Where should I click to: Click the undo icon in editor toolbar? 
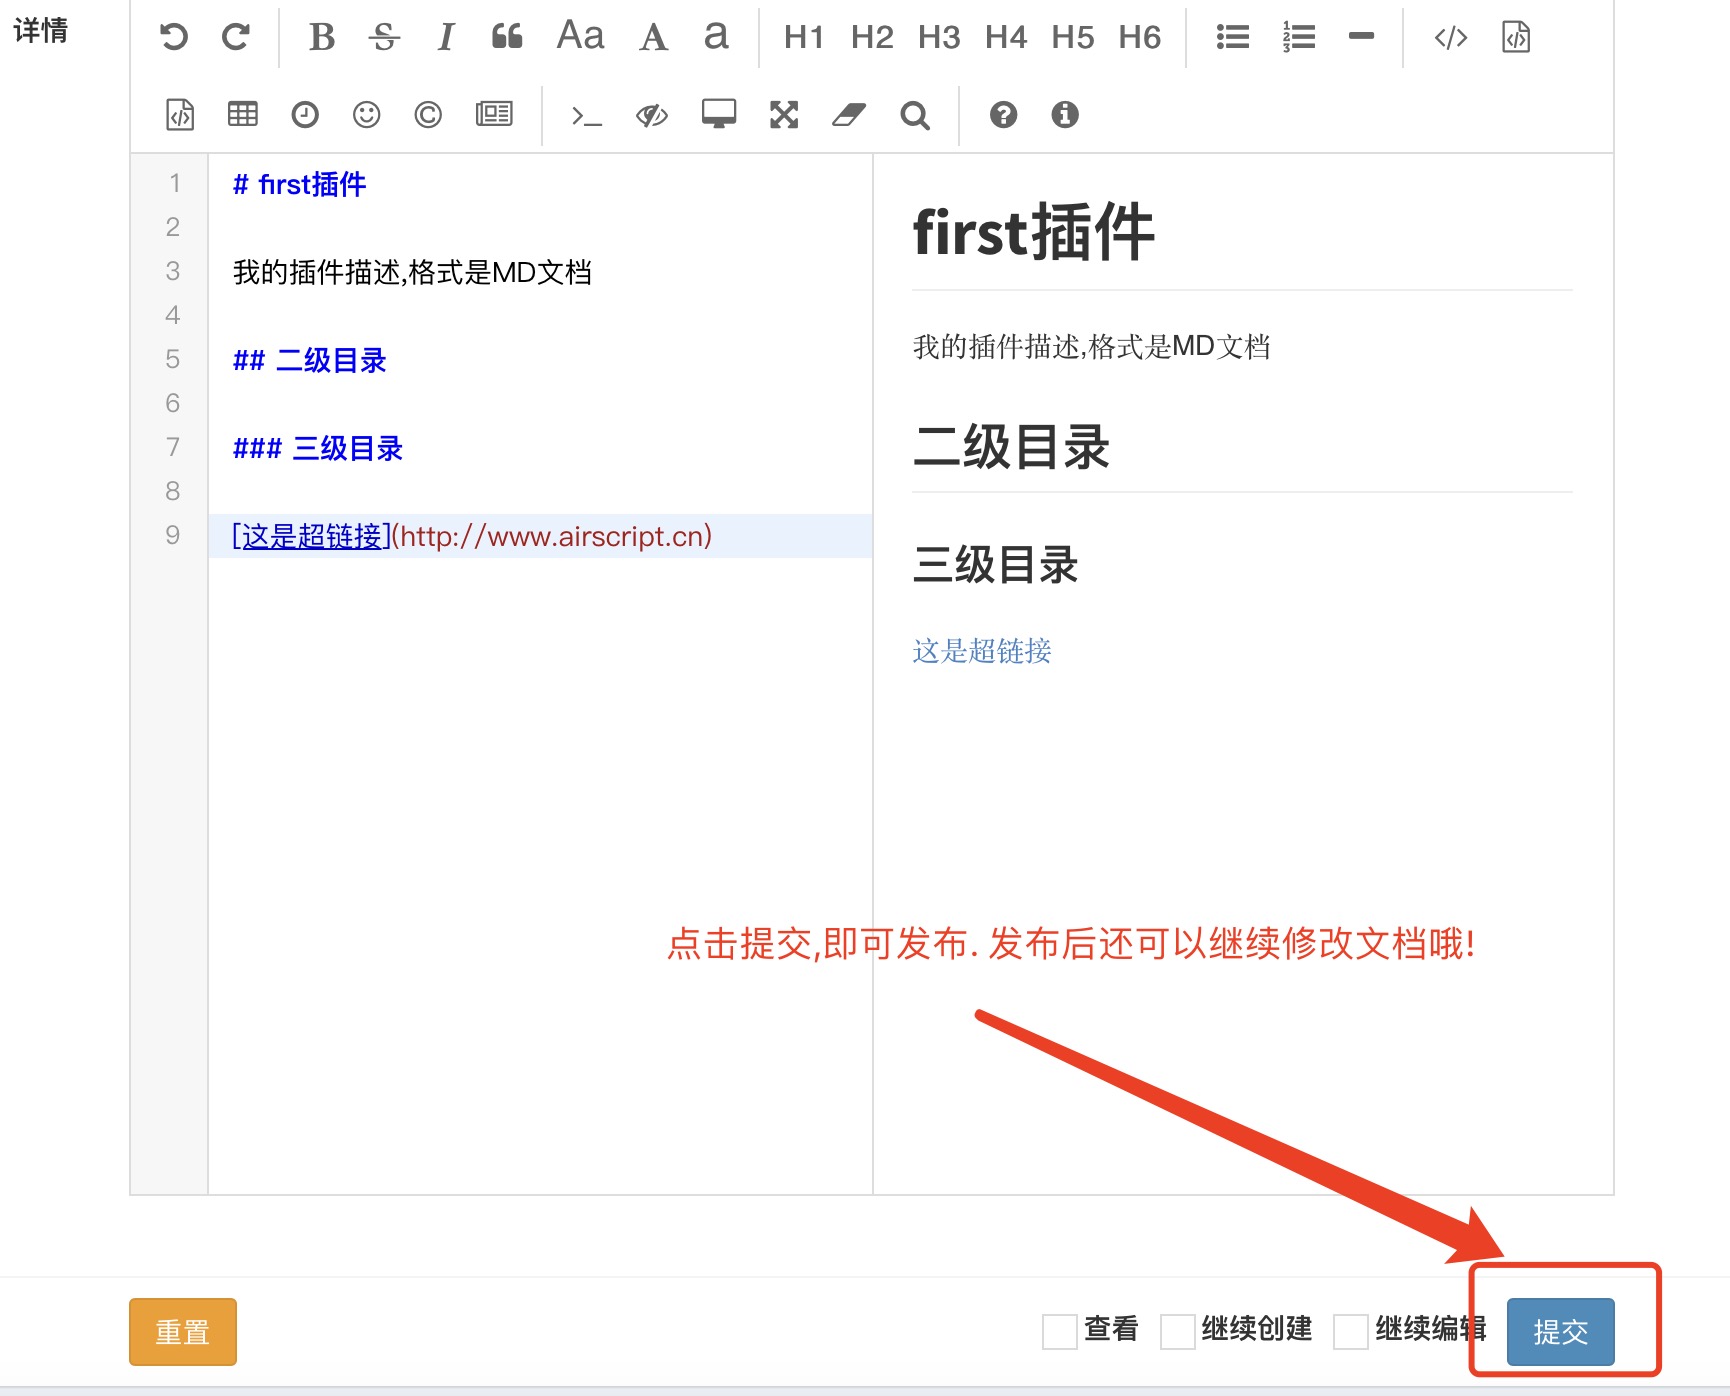(x=174, y=37)
